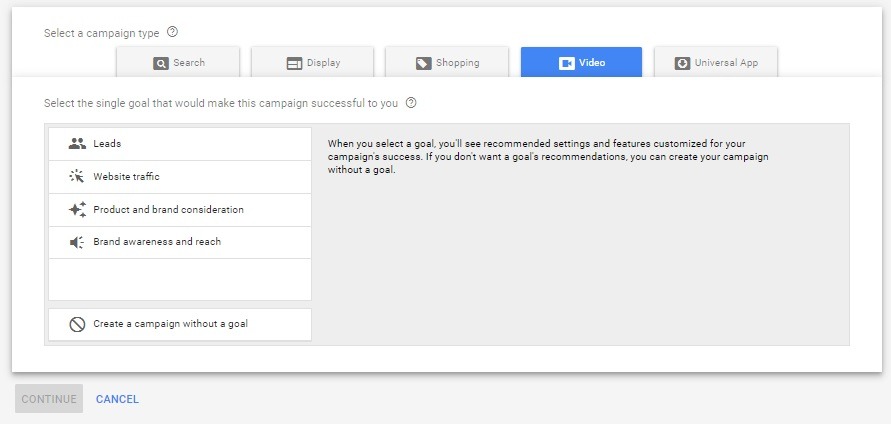The height and width of the screenshot is (424, 891).
Task: Click the CANCEL link
Action: tap(117, 399)
